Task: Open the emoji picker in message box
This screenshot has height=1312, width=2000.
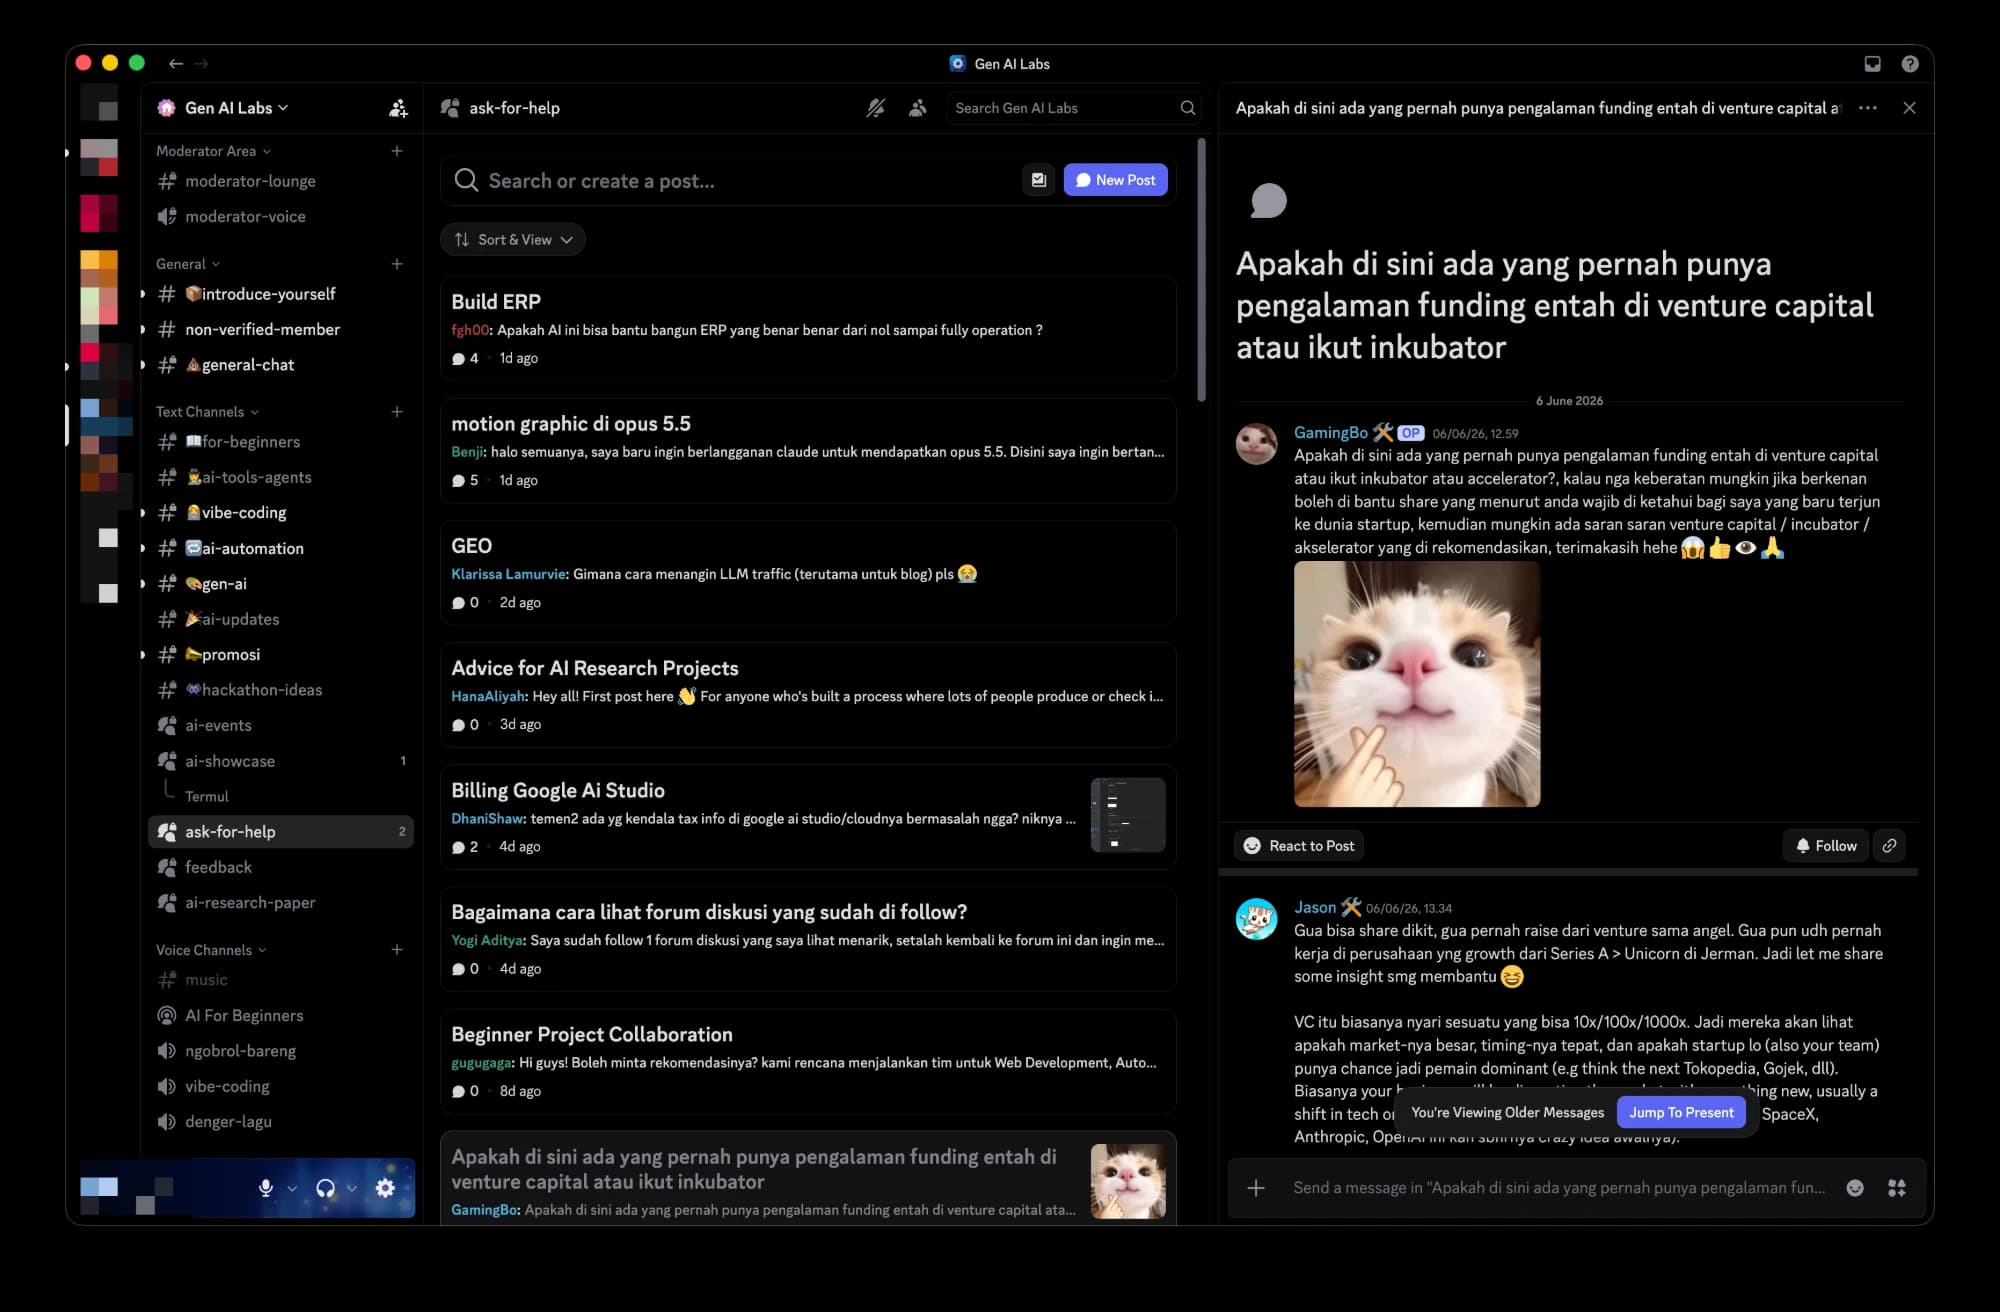Action: [1855, 1188]
